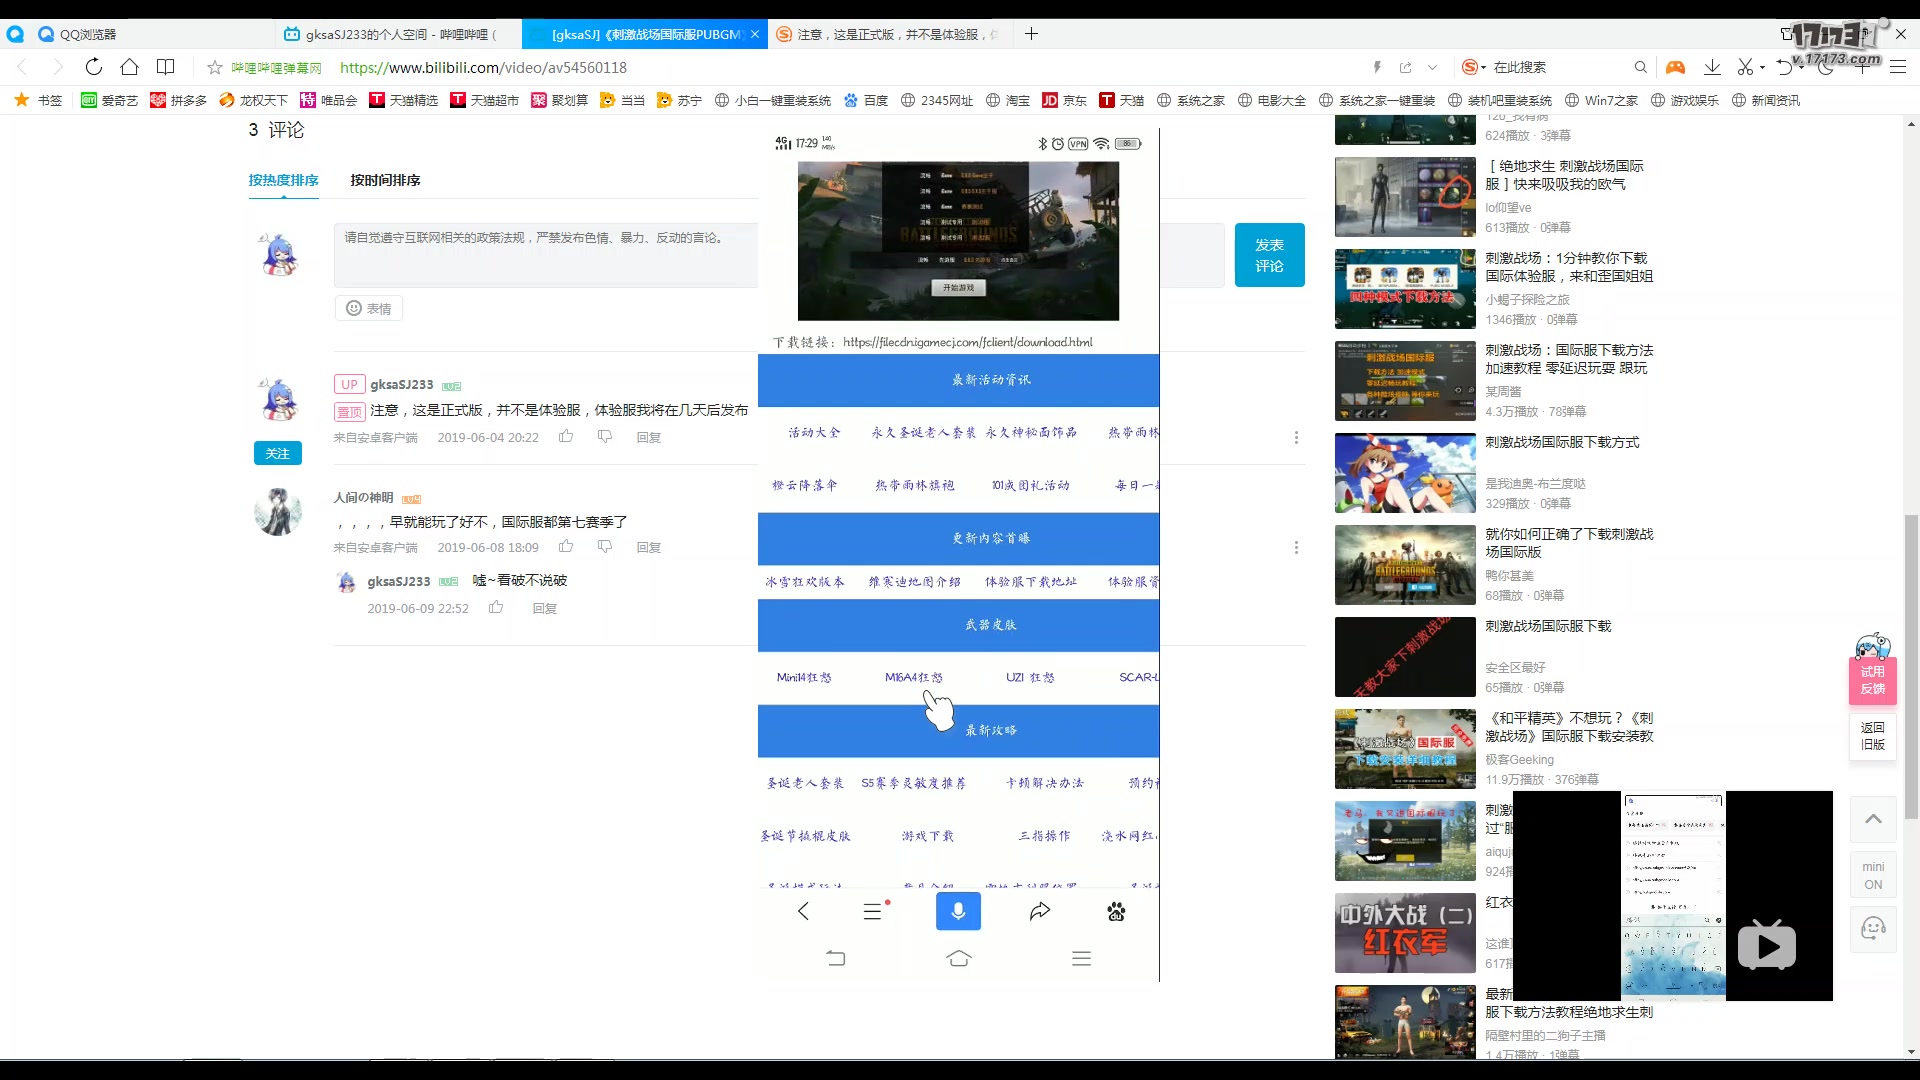
Task: Click the scroll-to-top arrow in the right sidebar
Action: click(1872, 819)
